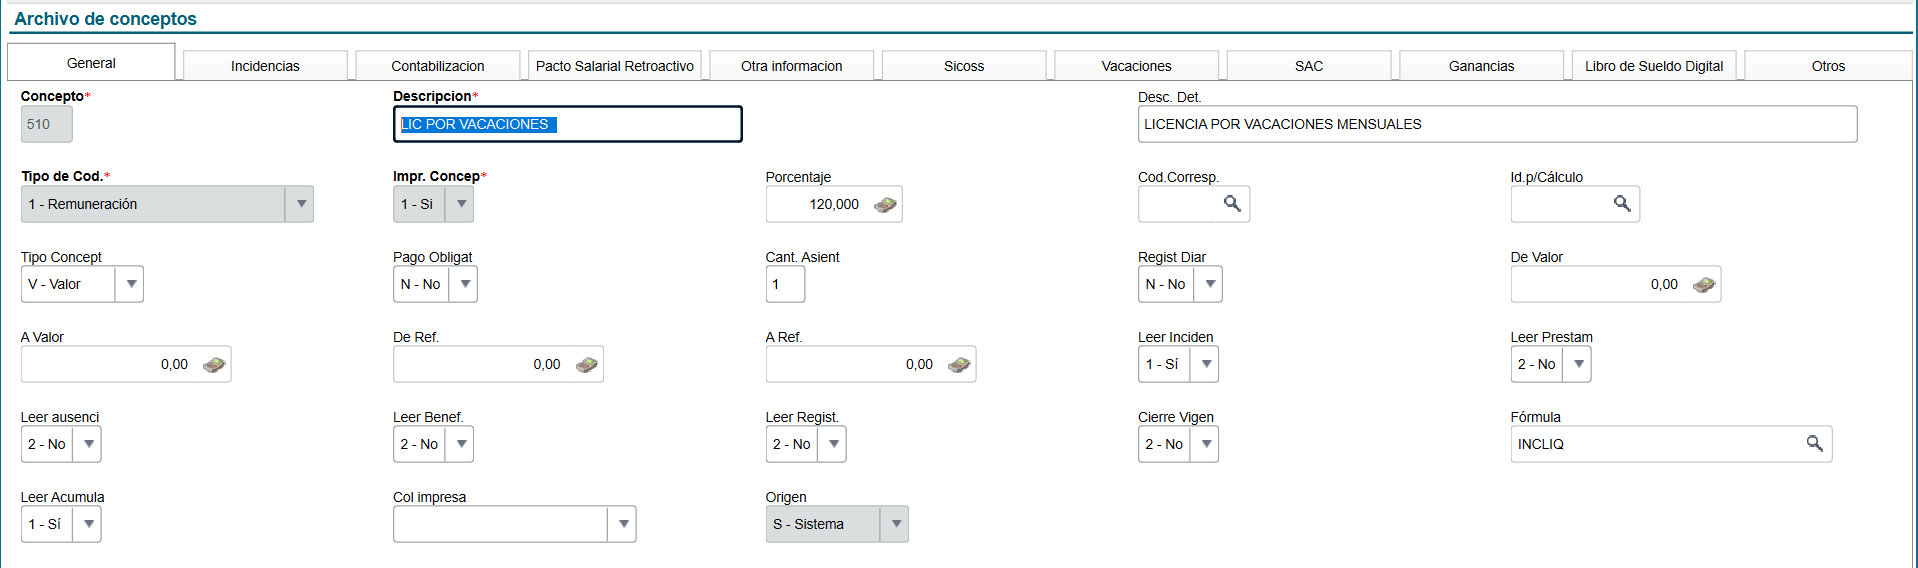Image resolution: width=1918 pixels, height=568 pixels.
Task: Expand the Cierre Vigen dropdown
Action: click(1206, 444)
